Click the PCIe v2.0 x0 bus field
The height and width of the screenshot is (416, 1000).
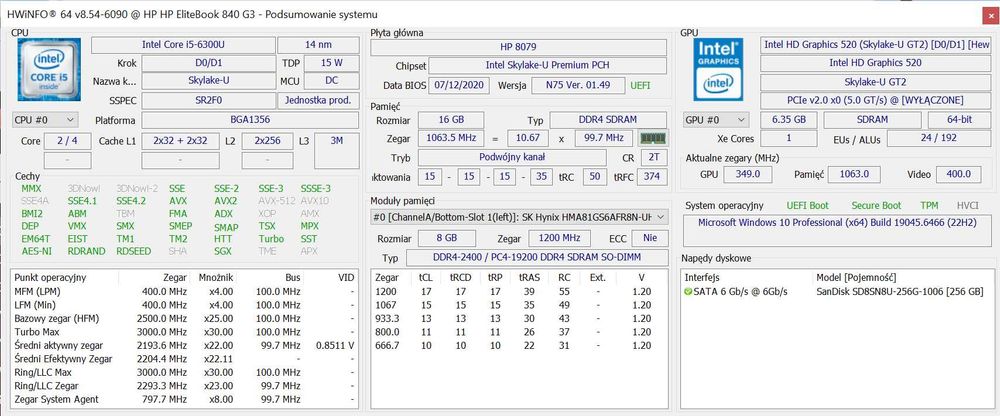click(876, 101)
